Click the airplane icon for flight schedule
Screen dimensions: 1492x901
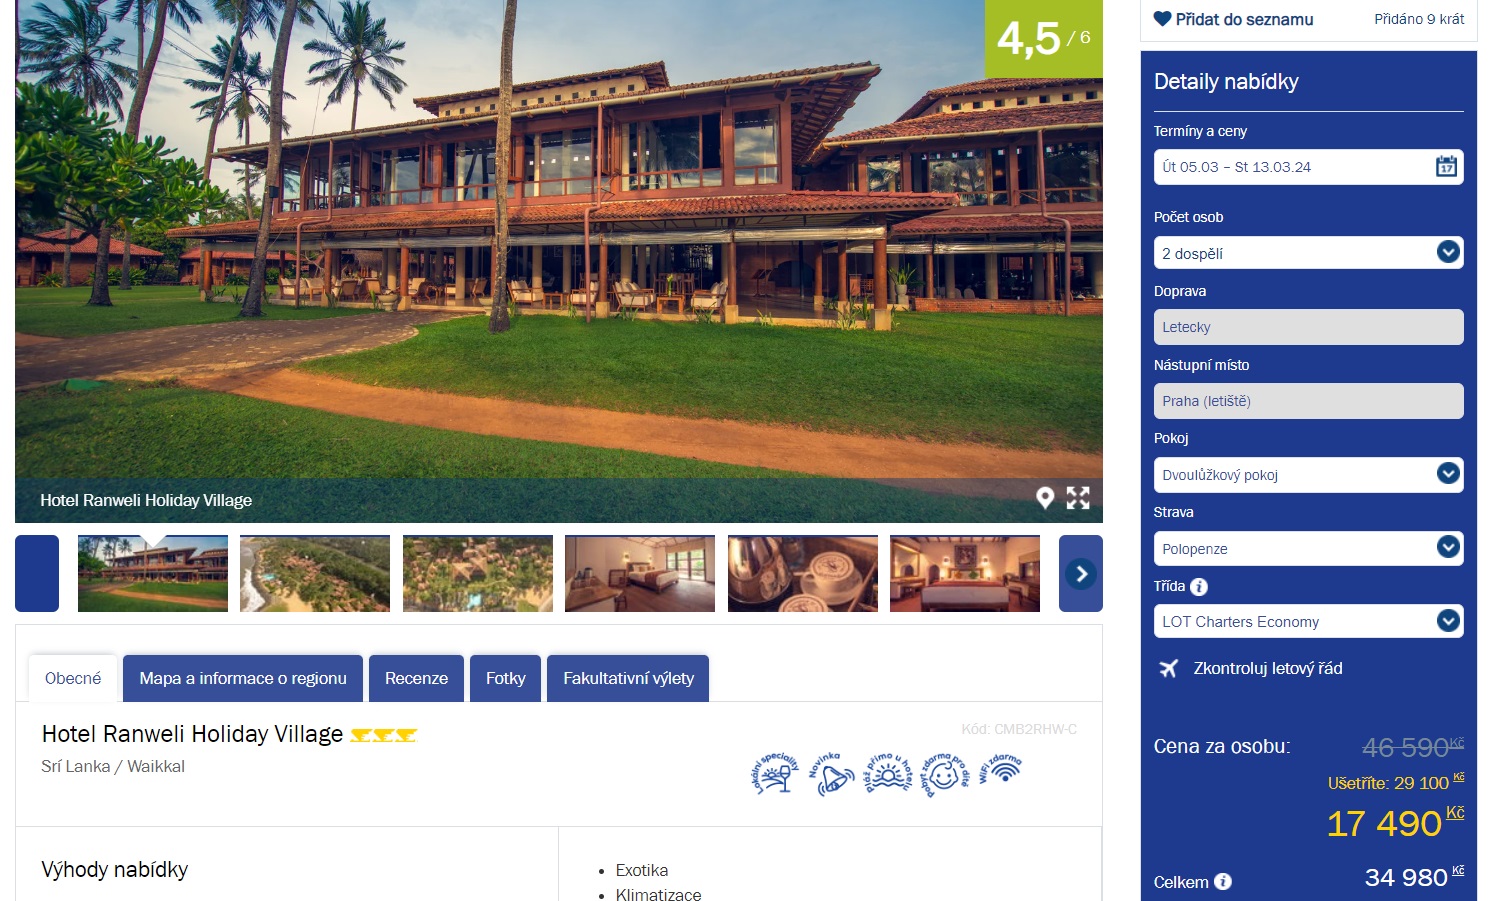[1168, 668]
